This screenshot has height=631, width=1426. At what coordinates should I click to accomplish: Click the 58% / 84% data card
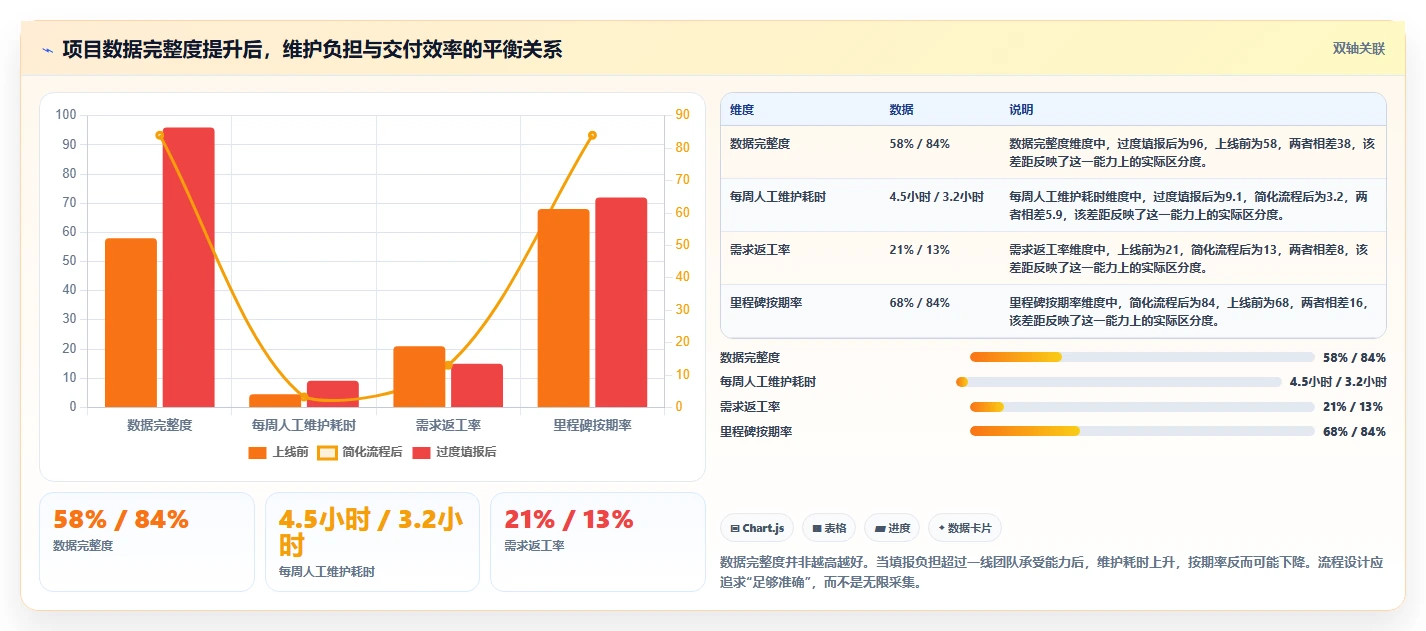[x=147, y=542]
